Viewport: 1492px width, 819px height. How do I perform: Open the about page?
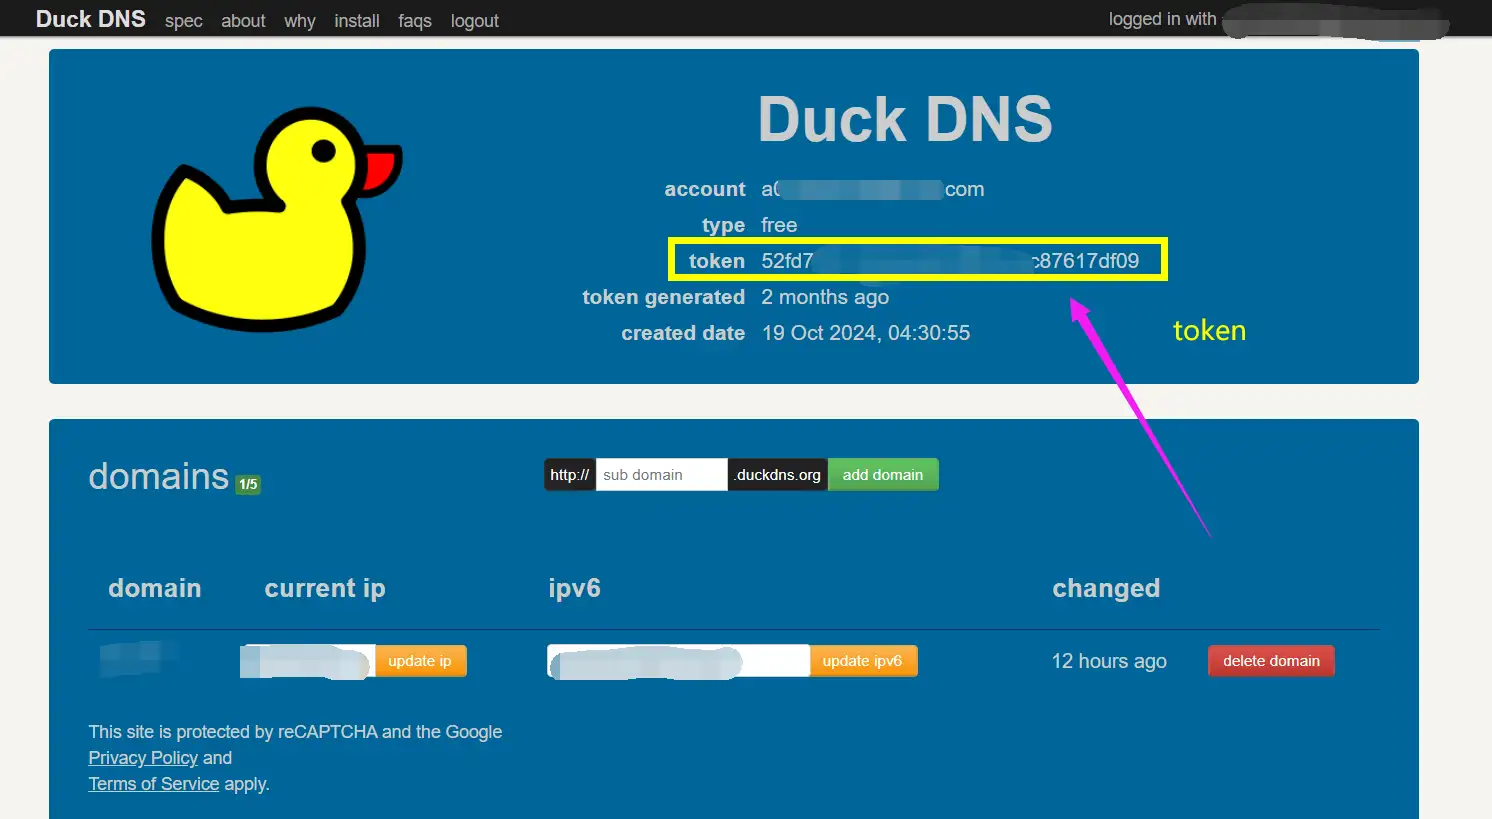coord(243,20)
